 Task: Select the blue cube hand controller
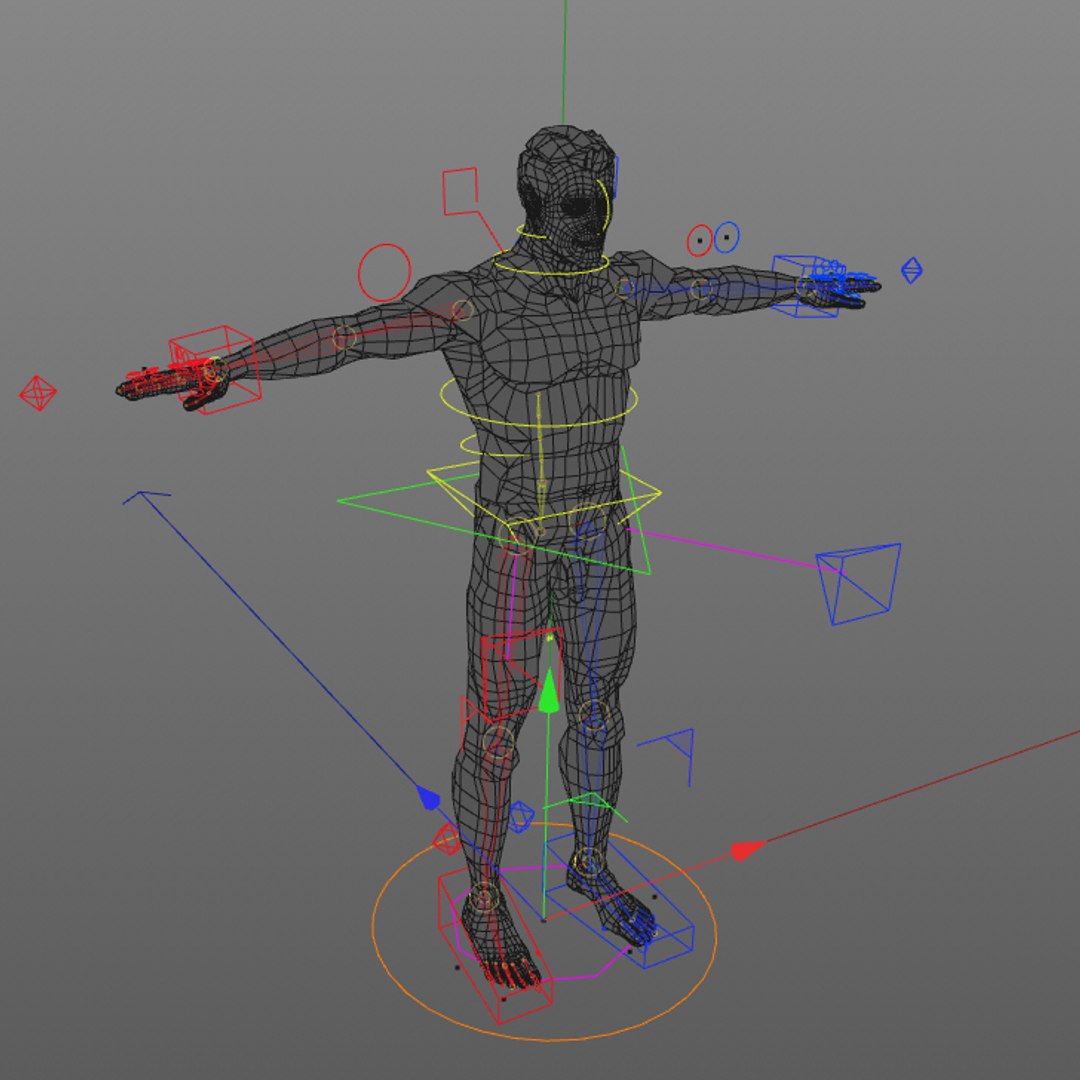[x=806, y=287]
